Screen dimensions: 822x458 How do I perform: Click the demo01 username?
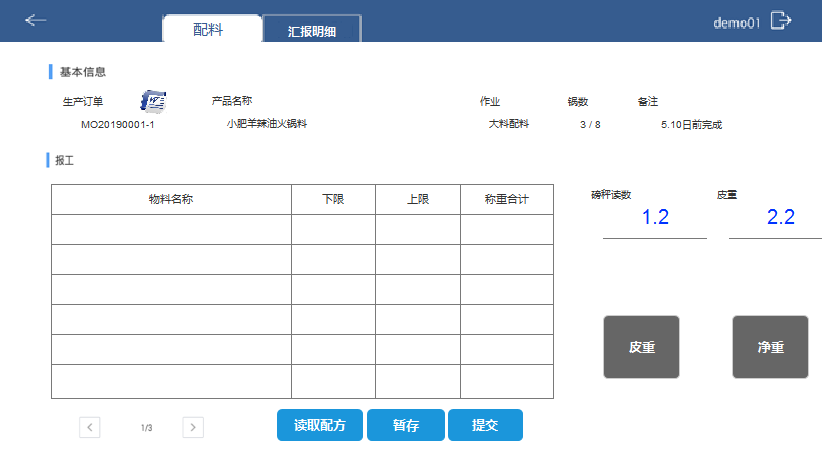tap(737, 22)
